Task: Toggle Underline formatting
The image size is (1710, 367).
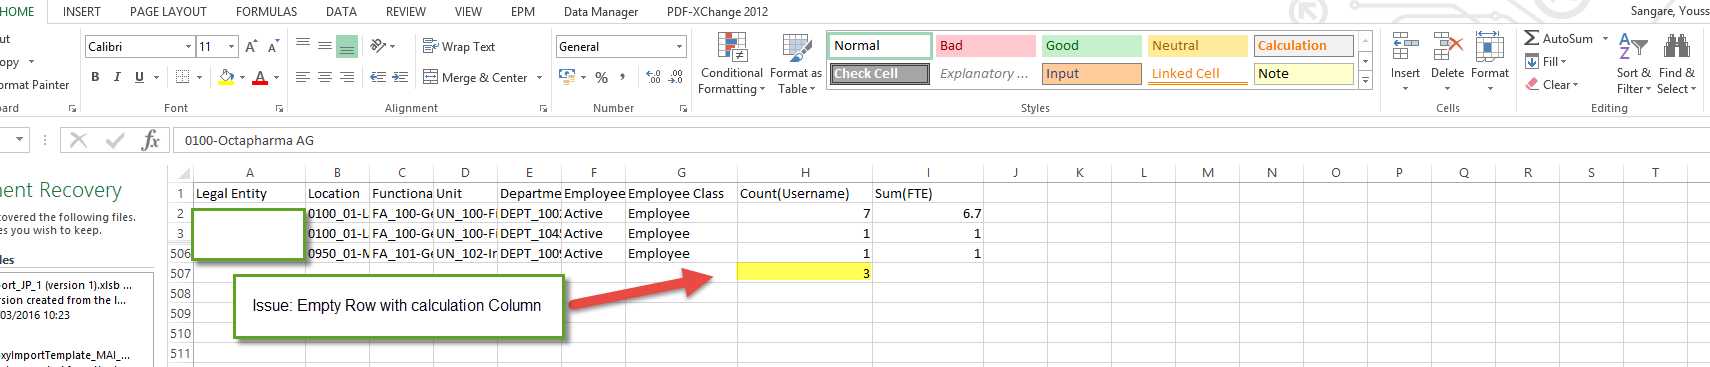Action: (139, 77)
